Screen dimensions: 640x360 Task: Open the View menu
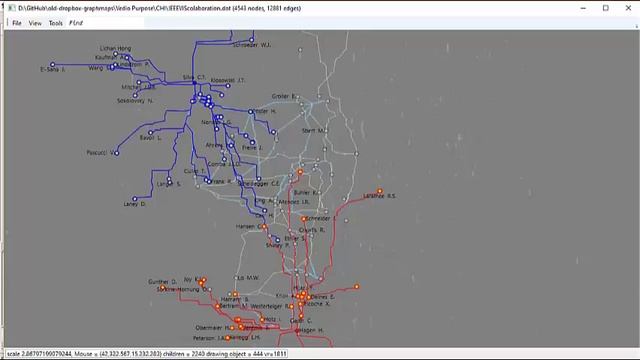[x=35, y=23]
